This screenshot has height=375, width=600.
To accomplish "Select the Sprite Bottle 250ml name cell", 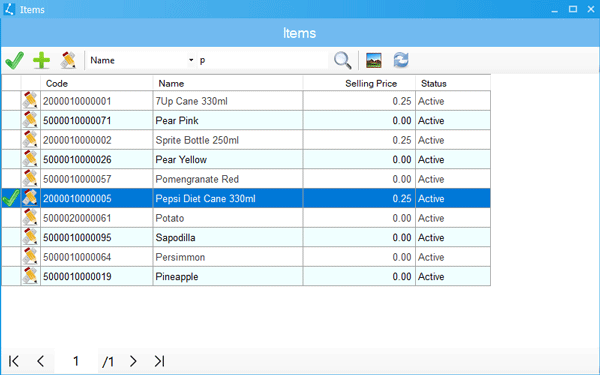I will tap(228, 140).
